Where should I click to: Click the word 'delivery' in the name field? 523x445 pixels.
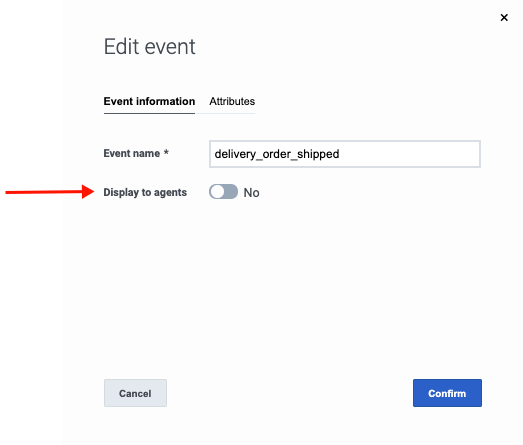pyautogui.click(x=235, y=154)
